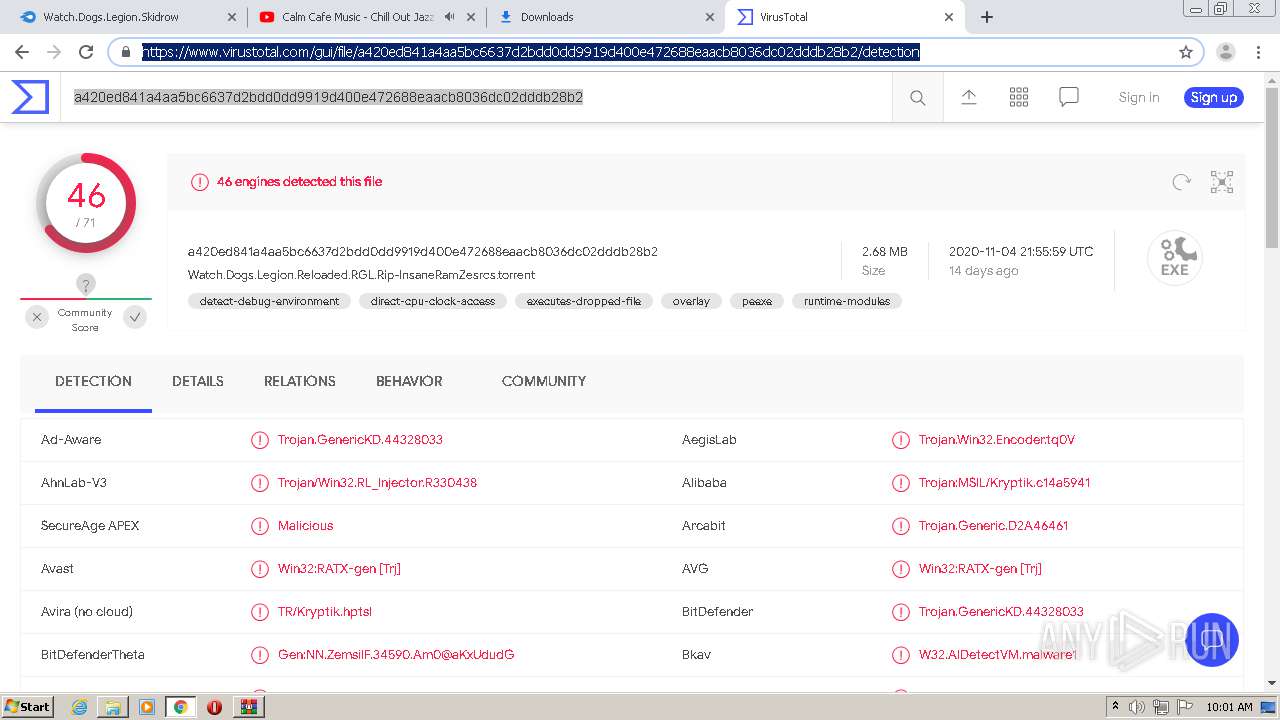Click the community score question mark icon
Viewport: 1280px width, 720px height.
point(86,285)
